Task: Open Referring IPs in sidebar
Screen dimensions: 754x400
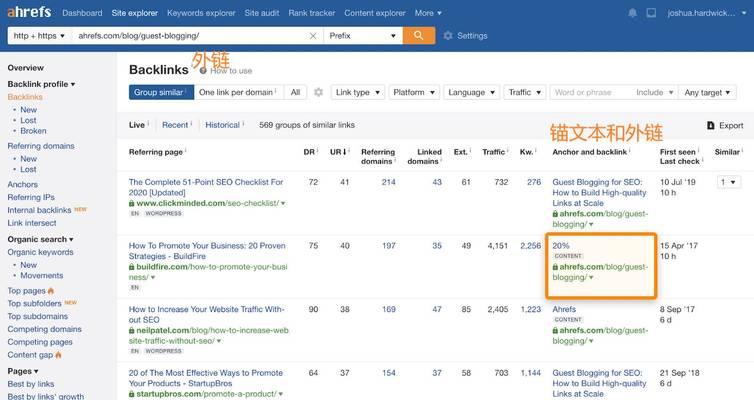Action: (x=31, y=197)
